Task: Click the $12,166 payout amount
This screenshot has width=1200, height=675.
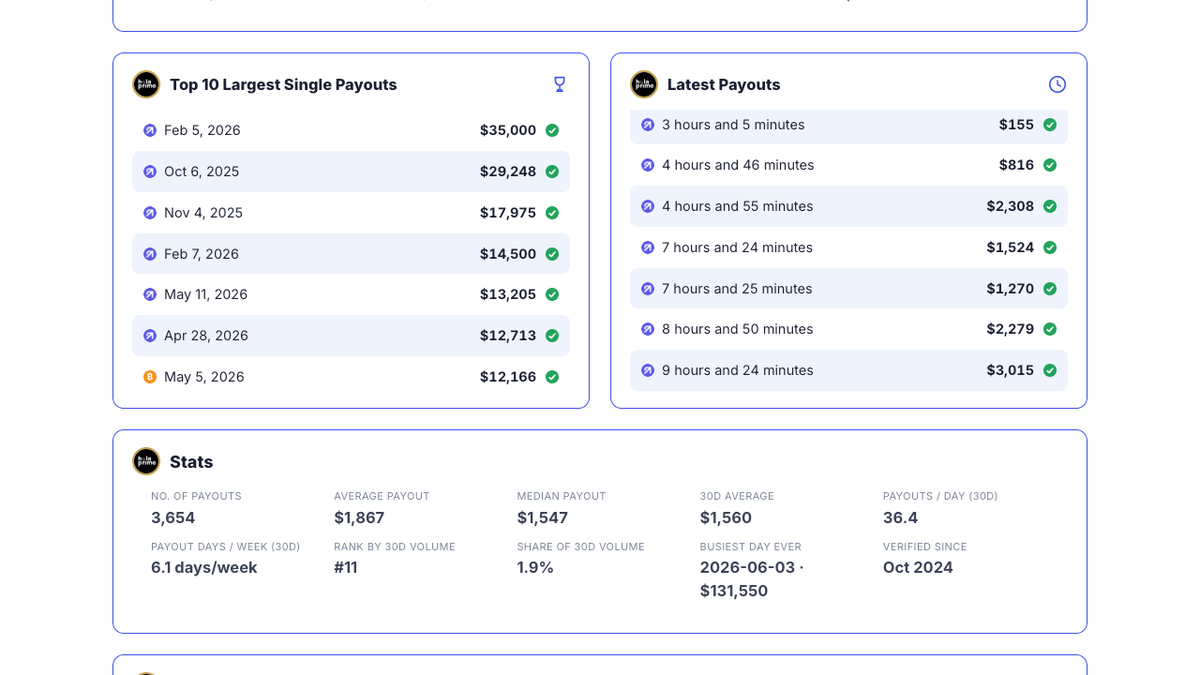Action: [x=508, y=377]
